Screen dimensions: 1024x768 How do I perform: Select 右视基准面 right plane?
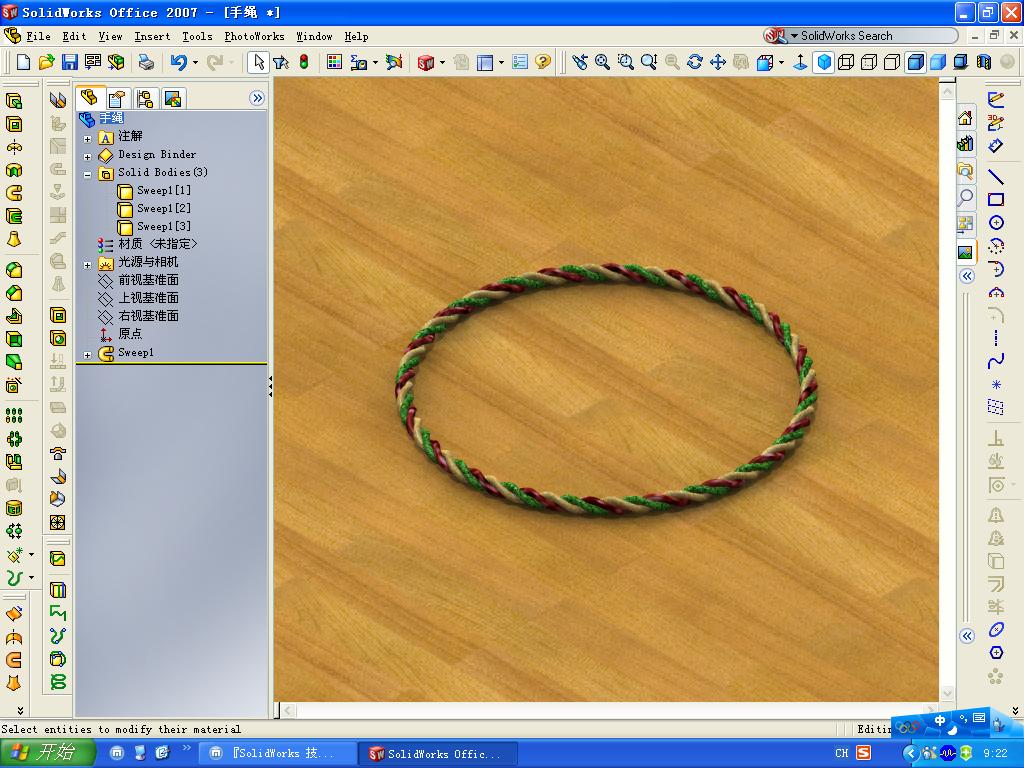[x=138, y=316]
